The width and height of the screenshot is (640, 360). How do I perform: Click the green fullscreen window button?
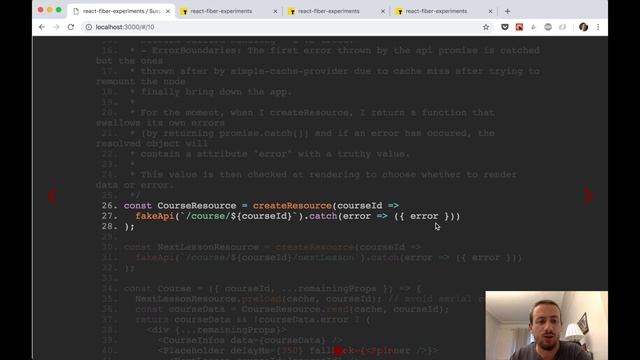click(x=58, y=10)
